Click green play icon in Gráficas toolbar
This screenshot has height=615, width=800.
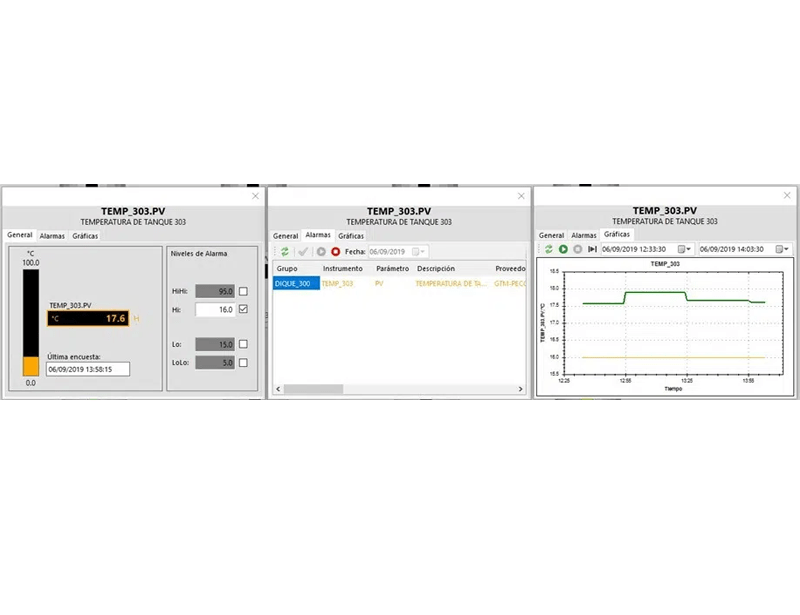point(563,249)
